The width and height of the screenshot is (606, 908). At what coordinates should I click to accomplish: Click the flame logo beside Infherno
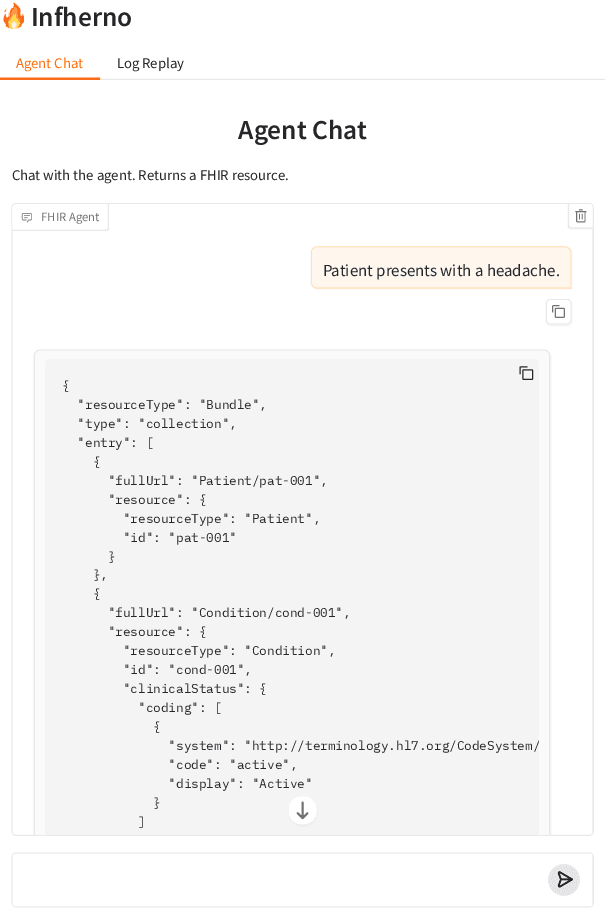(15, 16)
